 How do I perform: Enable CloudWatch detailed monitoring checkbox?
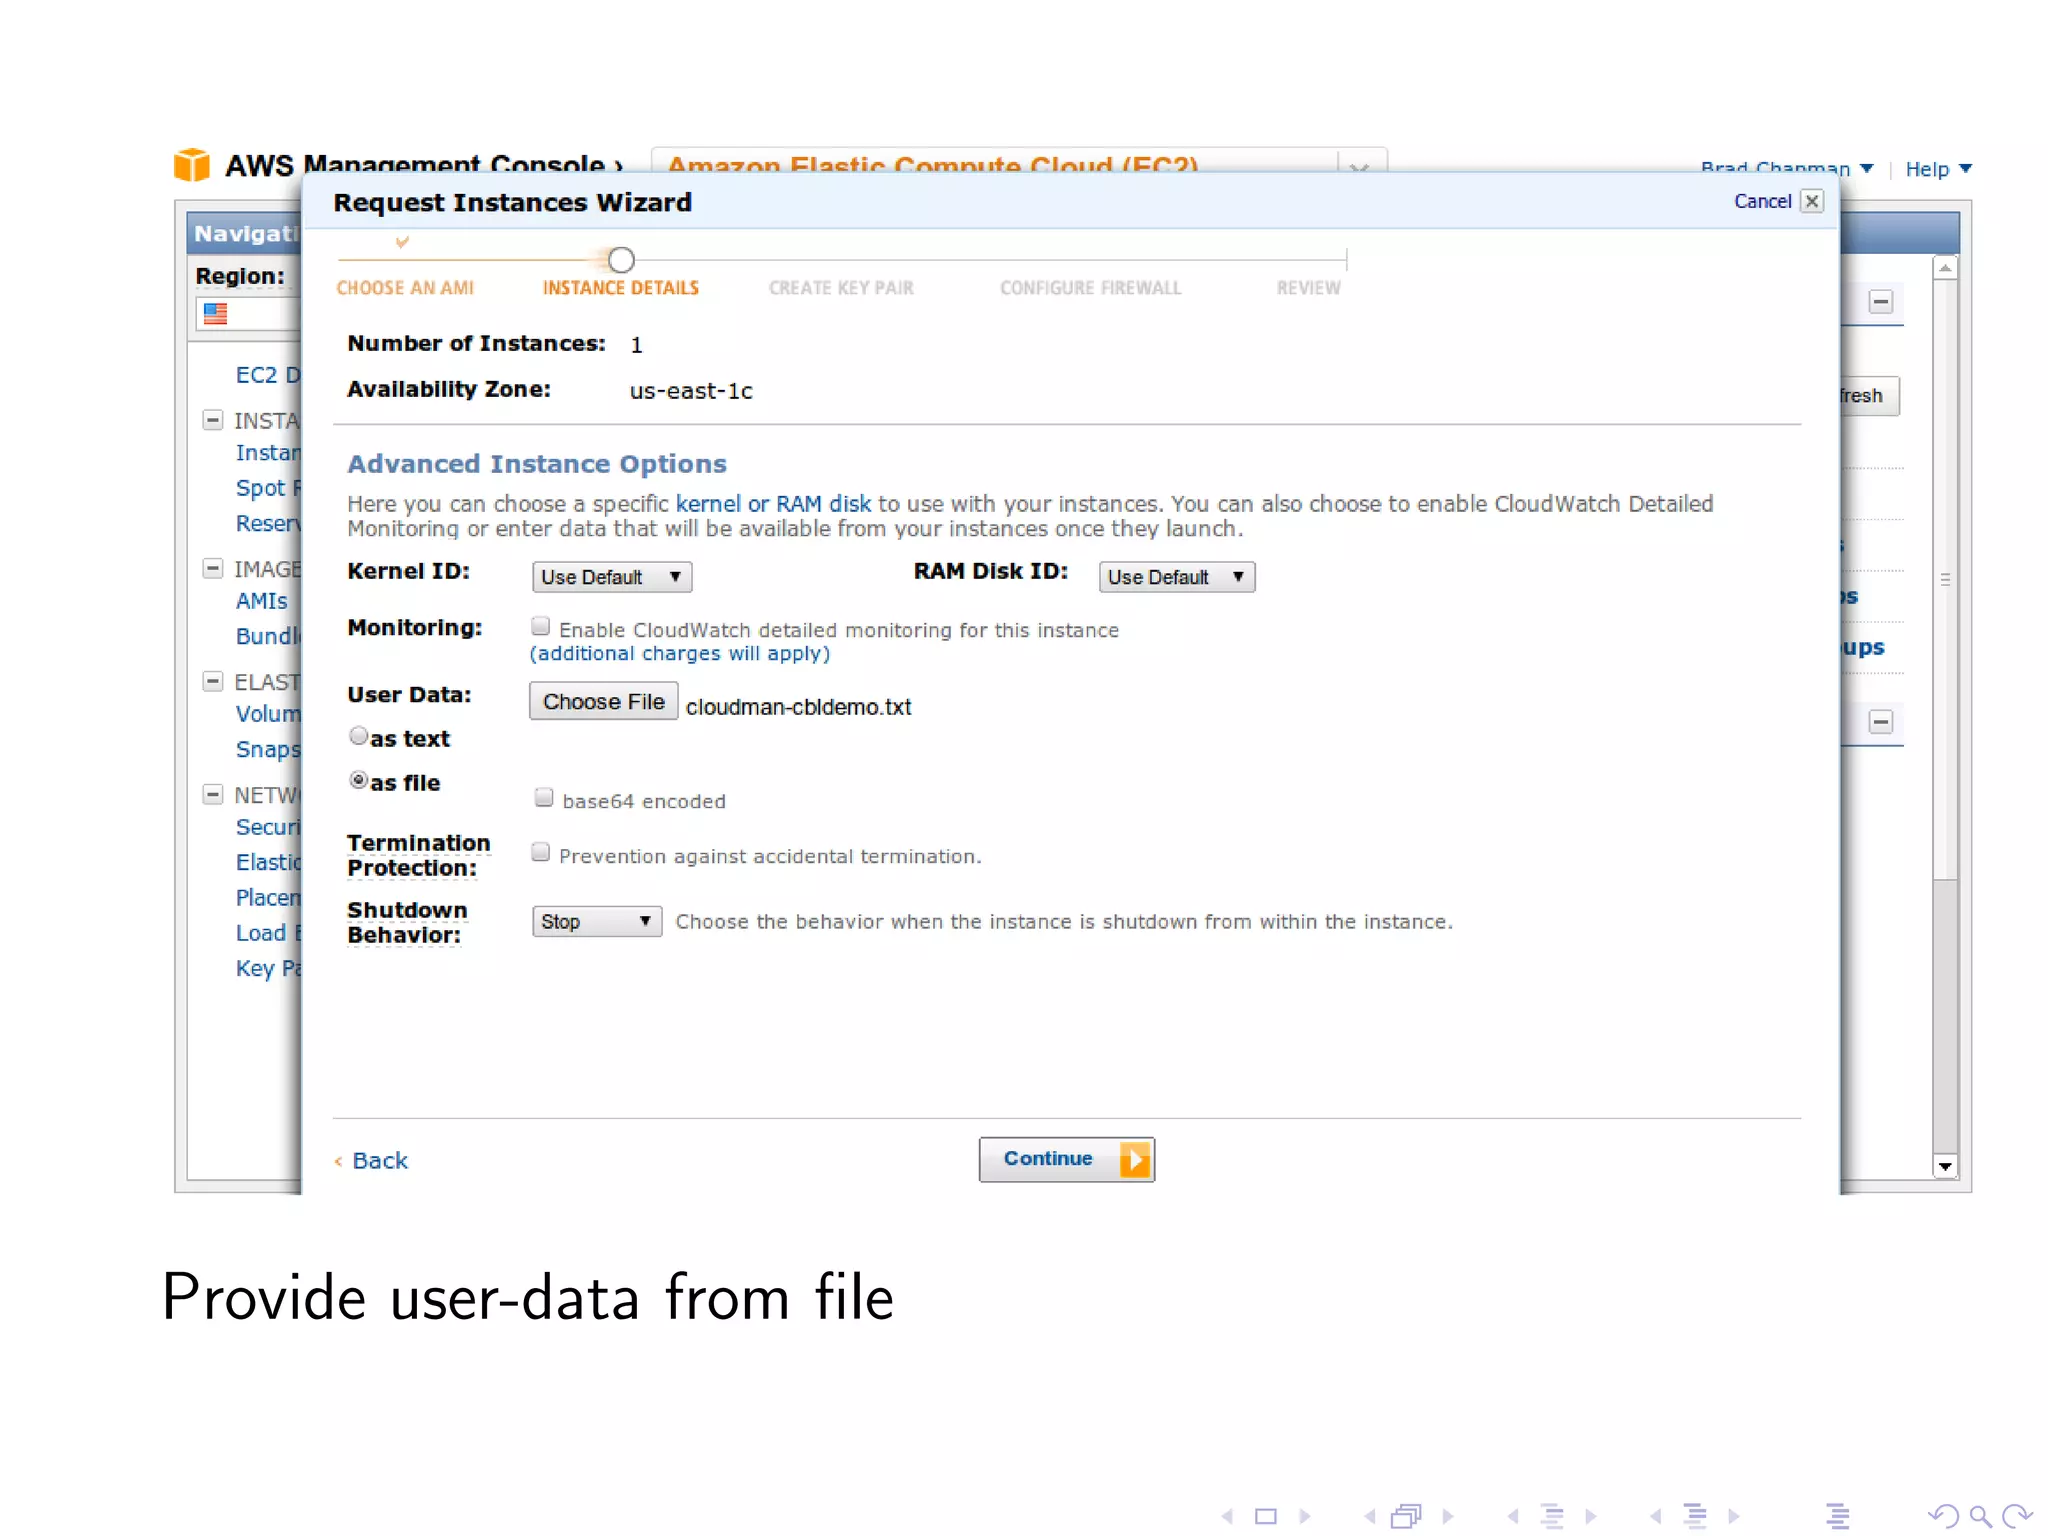[540, 627]
